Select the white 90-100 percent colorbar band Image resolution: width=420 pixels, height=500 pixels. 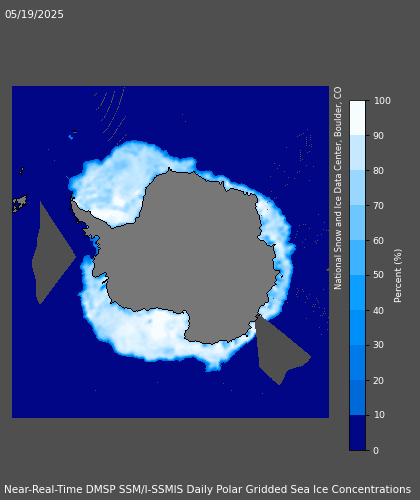(x=357, y=118)
